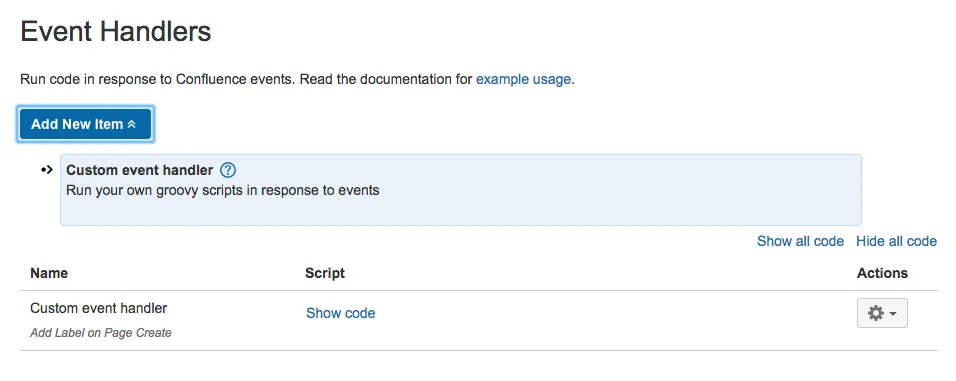
Task: Click the Add New Item button
Action: click(85, 124)
